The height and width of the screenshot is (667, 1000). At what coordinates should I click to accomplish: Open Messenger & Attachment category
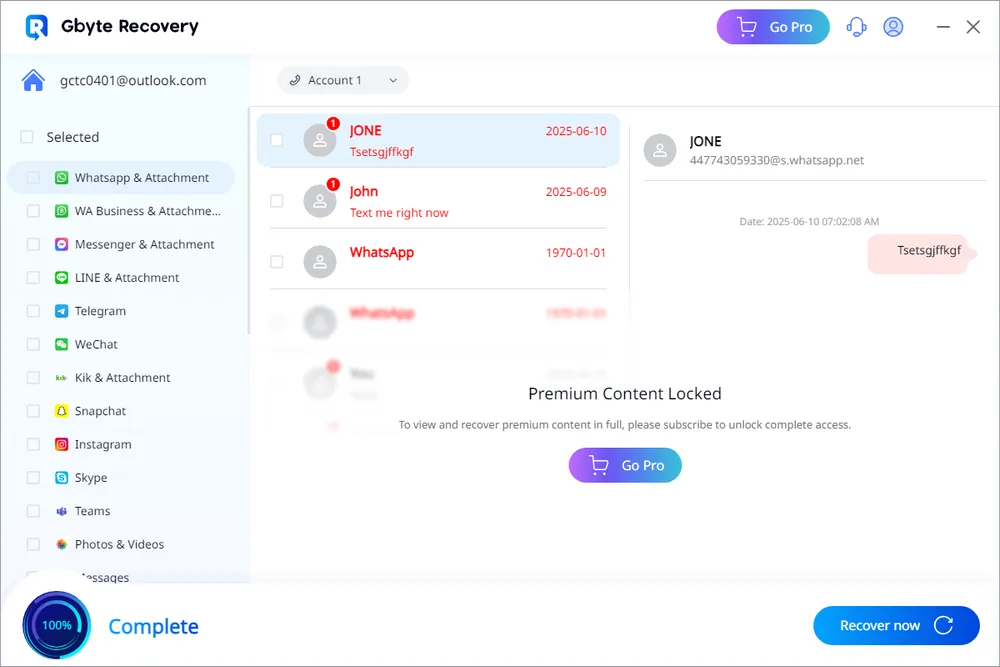144,244
